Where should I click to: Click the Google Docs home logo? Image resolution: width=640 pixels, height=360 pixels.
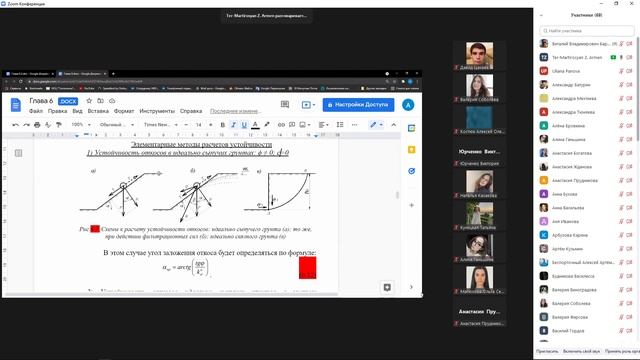pyautogui.click(x=16, y=105)
